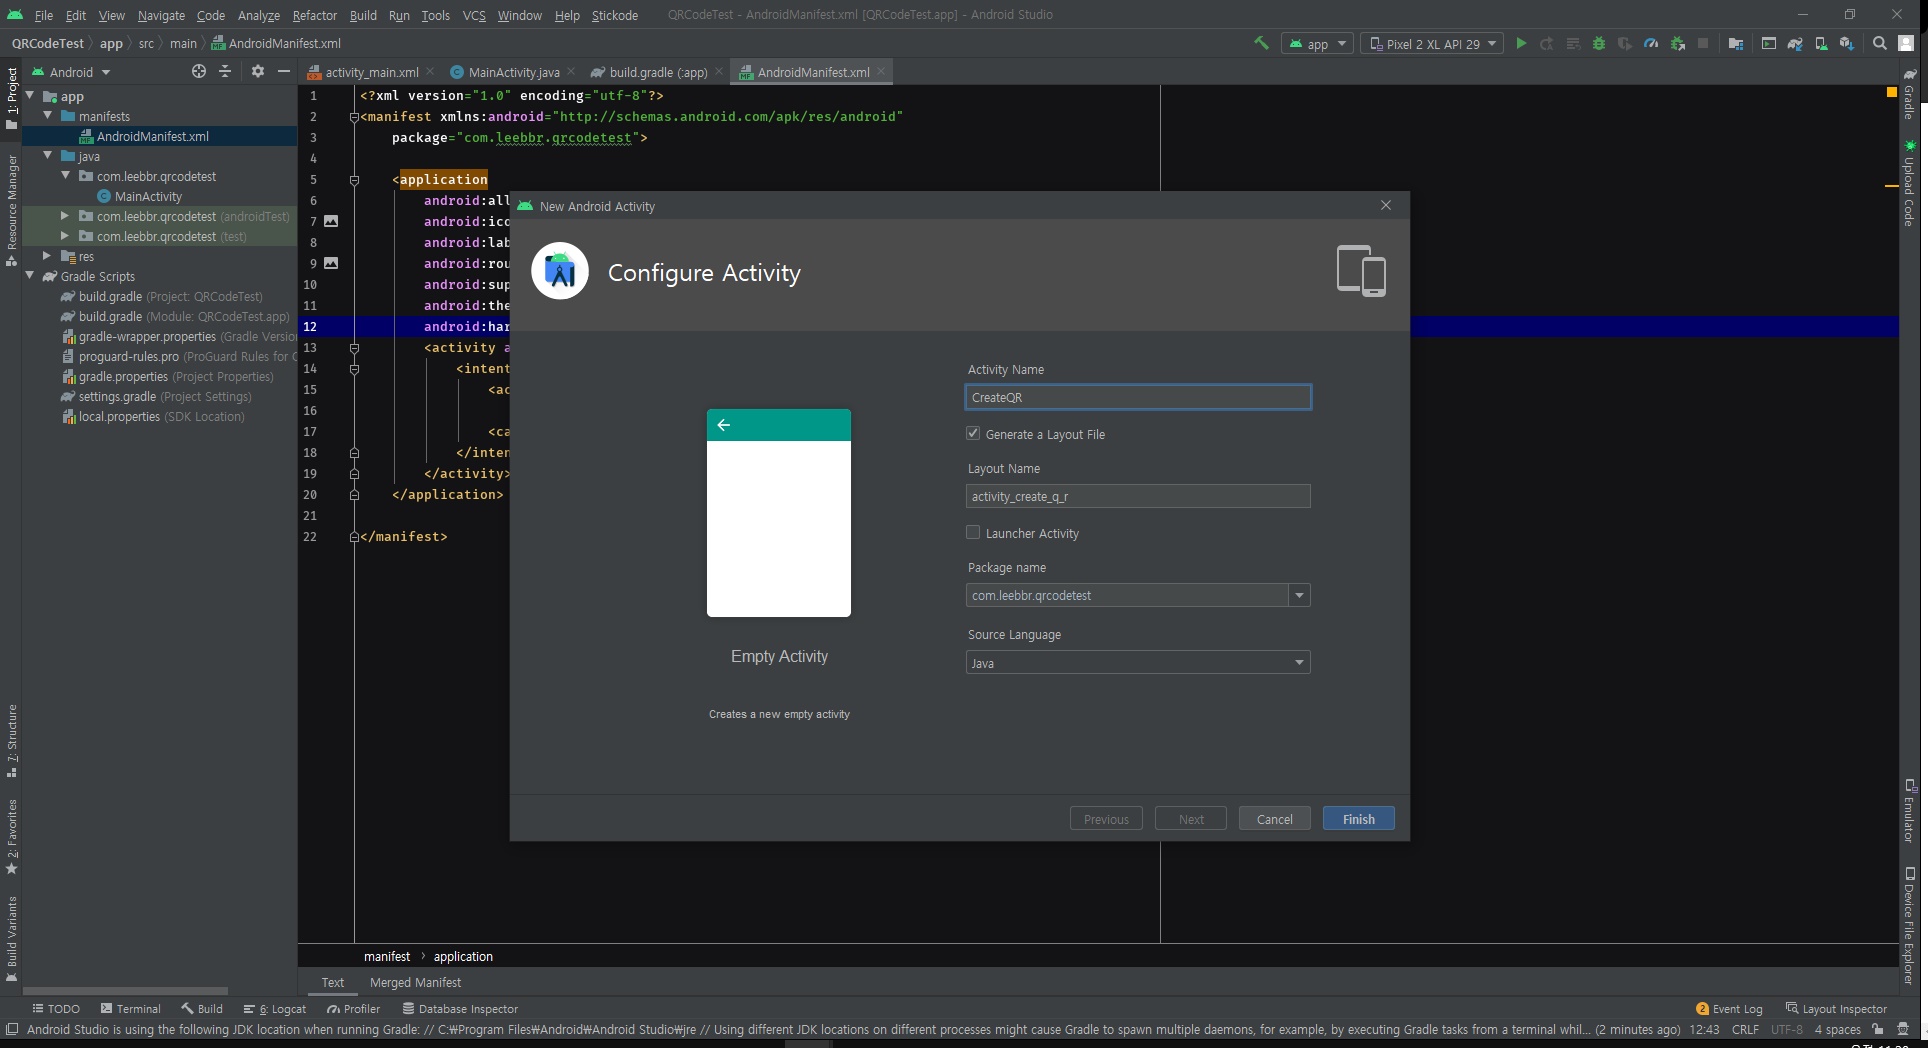Click the 4 spaces indent status
The image size is (1928, 1048).
tap(1837, 1029)
